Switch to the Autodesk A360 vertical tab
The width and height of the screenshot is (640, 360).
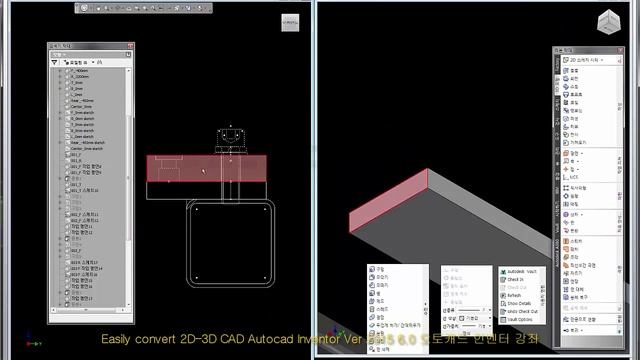click(x=557, y=253)
